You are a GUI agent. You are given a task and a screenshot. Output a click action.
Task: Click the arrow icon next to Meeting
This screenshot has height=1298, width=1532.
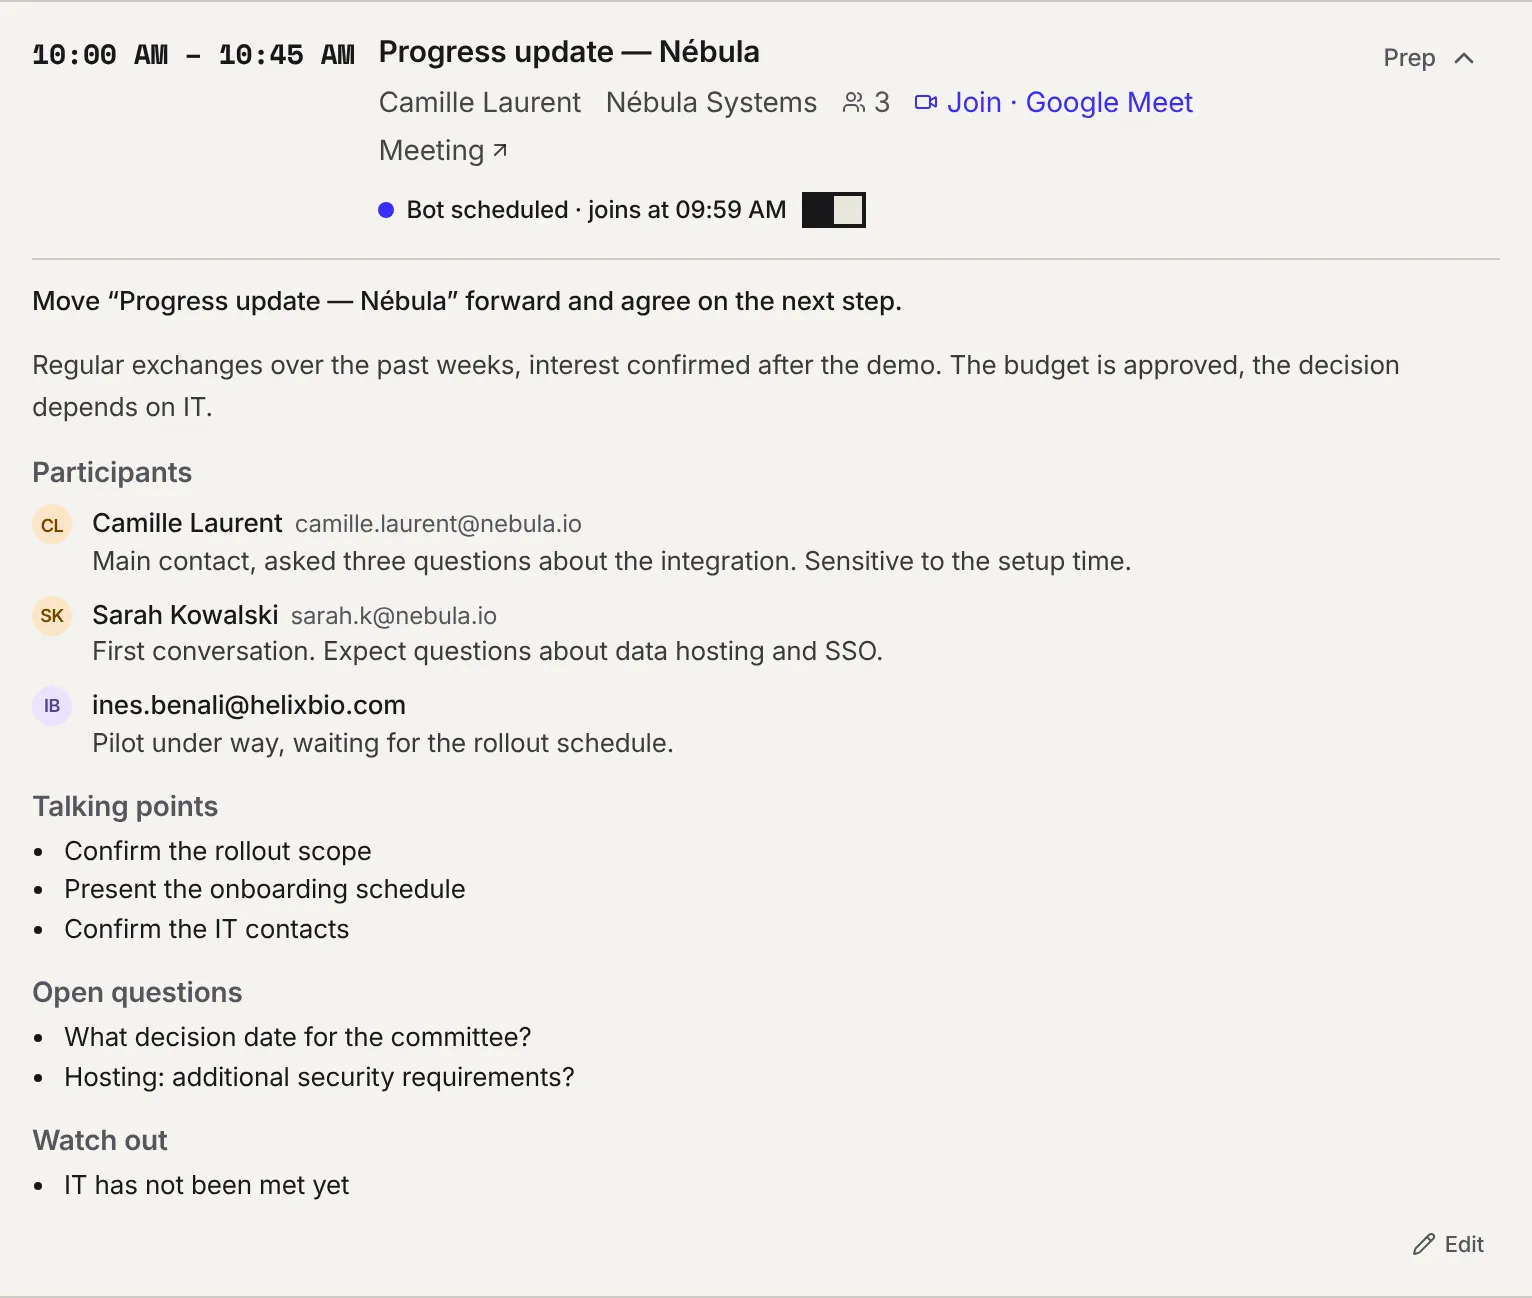(x=500, y=150)
